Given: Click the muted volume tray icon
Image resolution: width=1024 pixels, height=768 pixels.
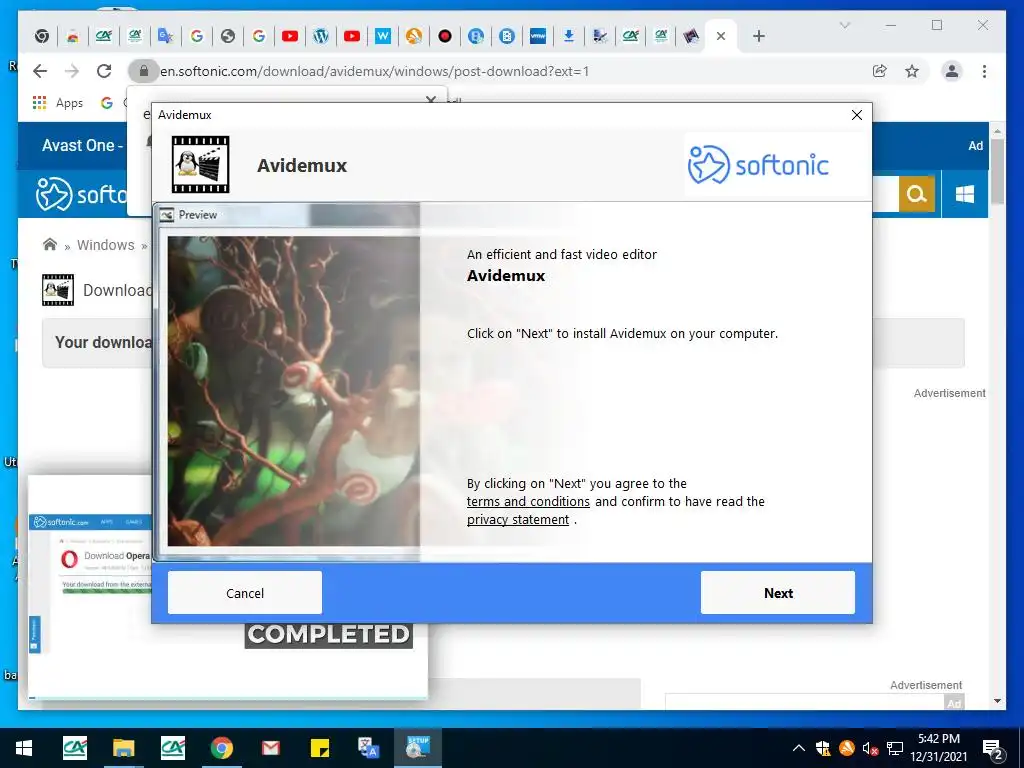Looking at the screenshot, I should (871, 748).
